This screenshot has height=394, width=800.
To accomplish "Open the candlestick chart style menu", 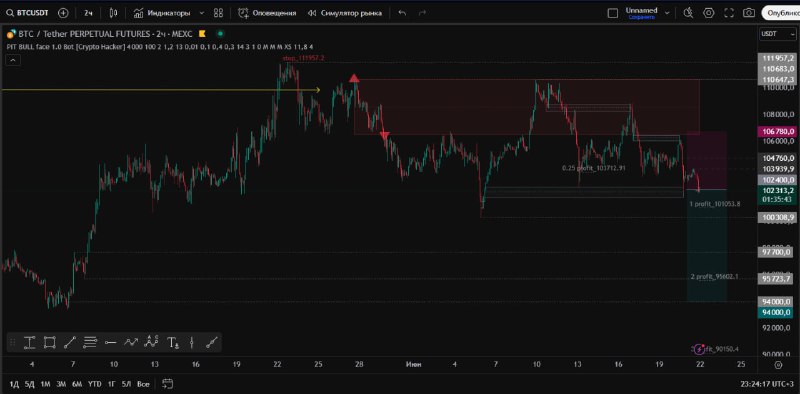I will (x=114, y=13).
